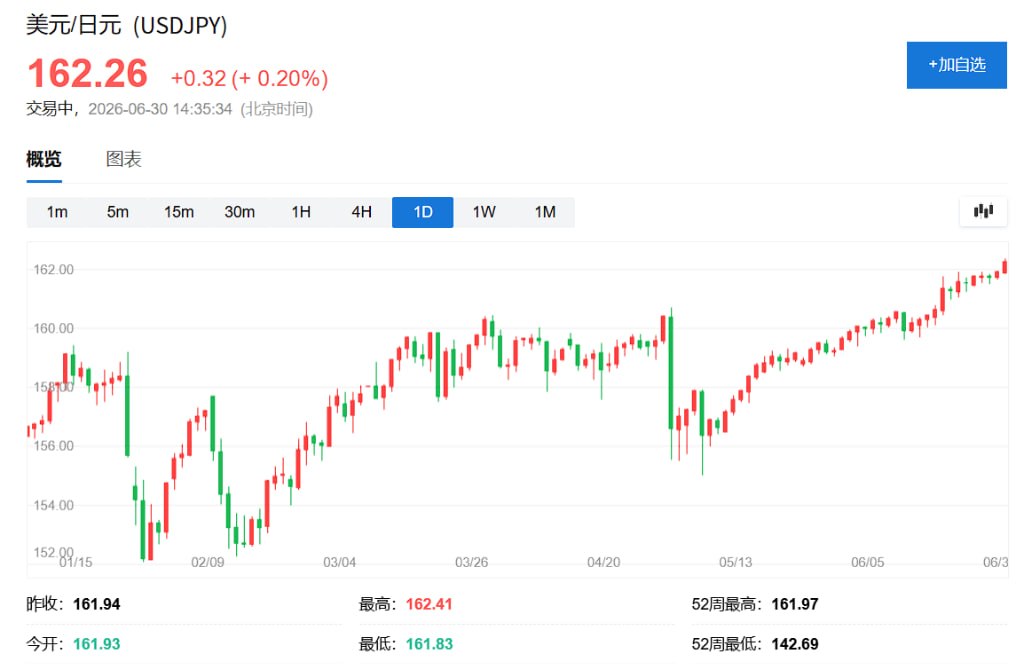Select the 概览 tab
This screenshot has height=664, width=1024.
[44, 159]
